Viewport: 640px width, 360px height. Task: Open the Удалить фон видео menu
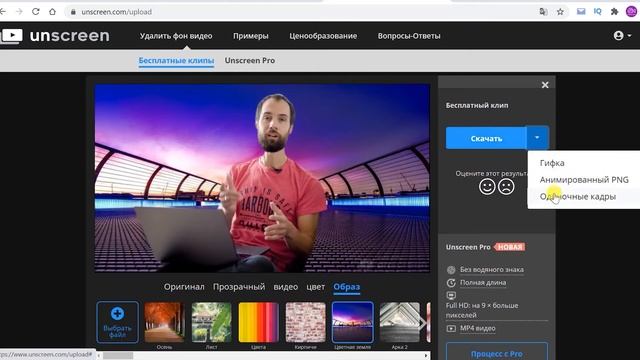[x=176, y=36]
